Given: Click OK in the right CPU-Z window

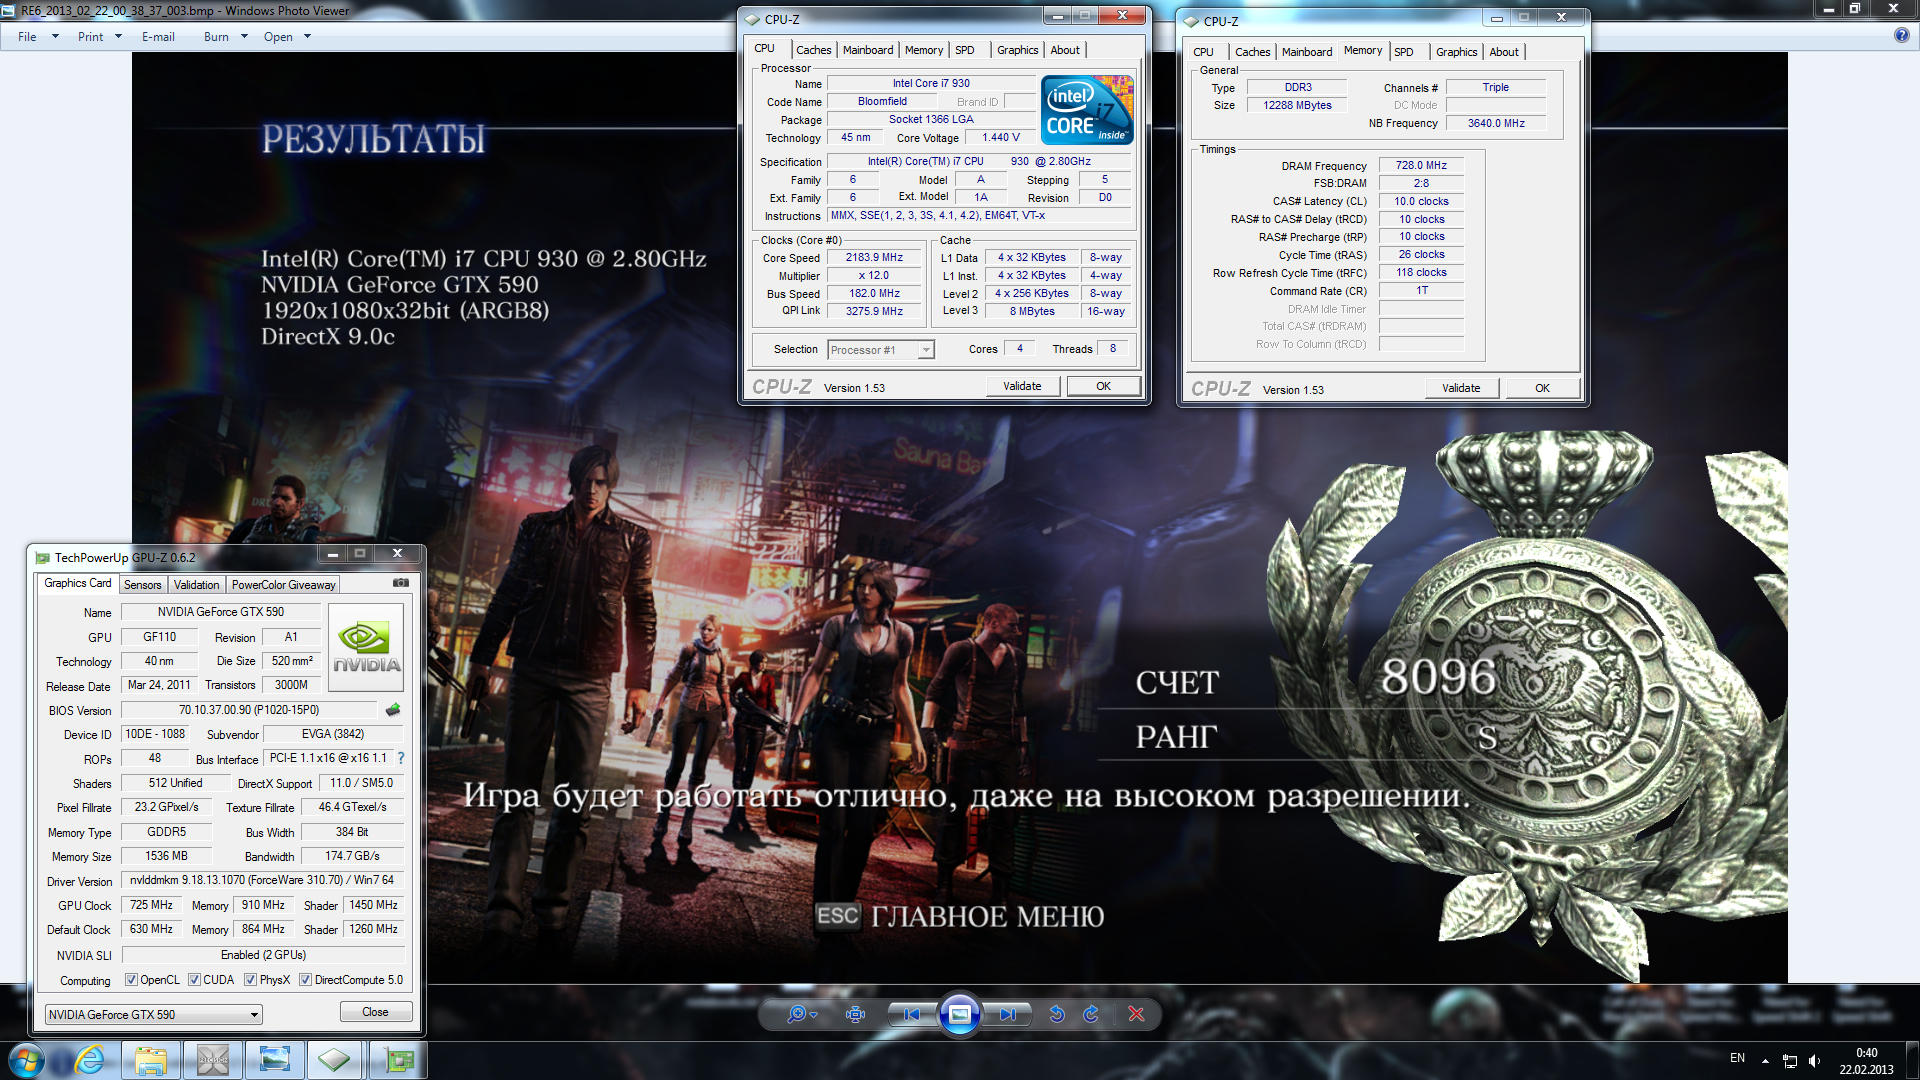Looking at the screenshot, I should pyautogui.click(x=1542, y=388).
